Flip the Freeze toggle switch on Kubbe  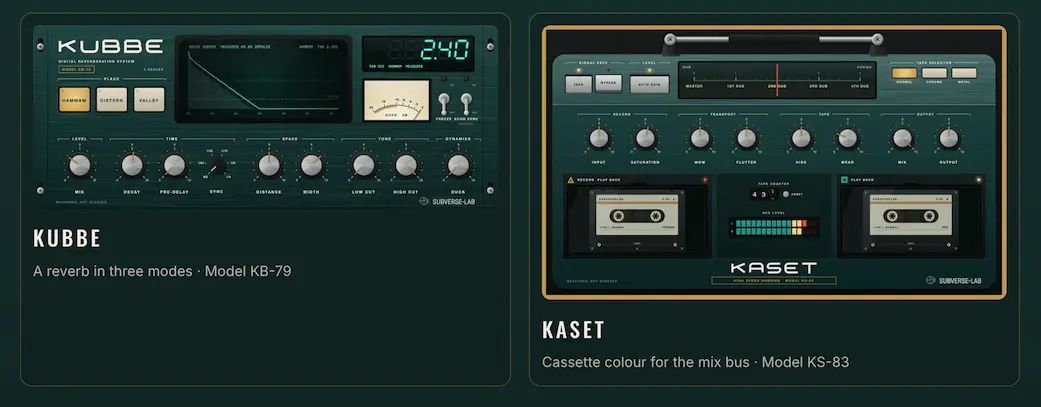click(445, 104)
